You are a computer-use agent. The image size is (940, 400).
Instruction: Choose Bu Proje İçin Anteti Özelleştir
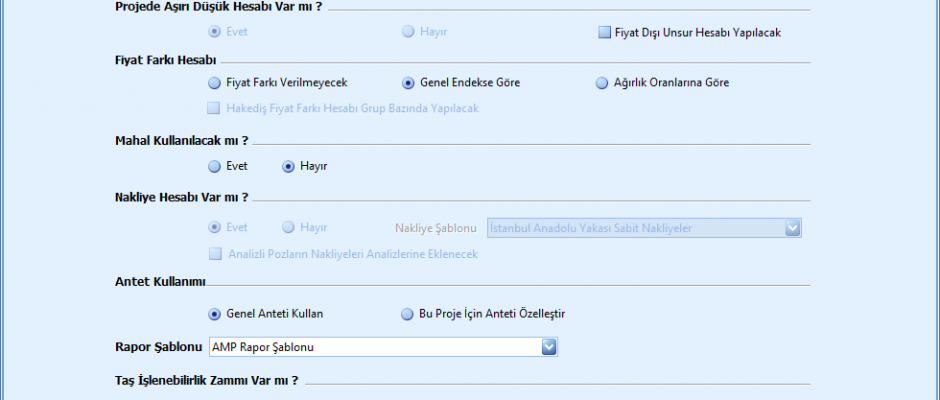pos(408,314)
